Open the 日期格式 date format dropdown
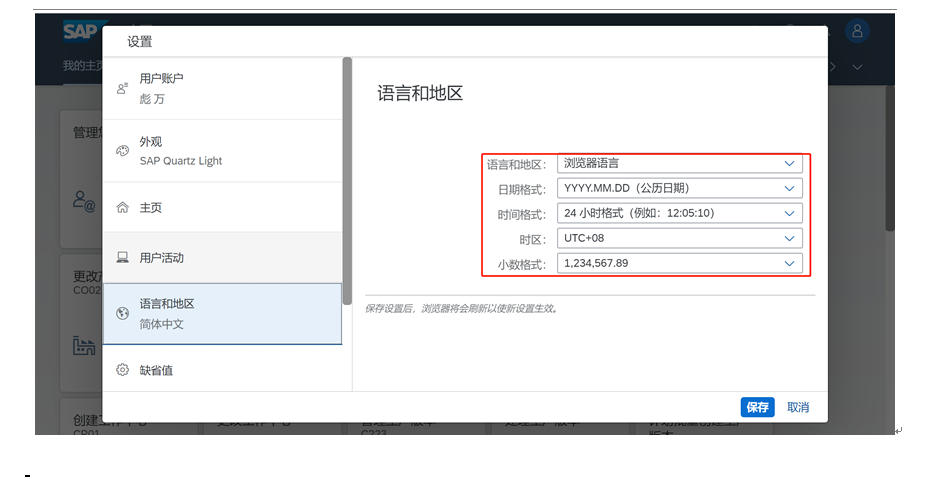The width and height of the screenshot is (950, 477). [x=789, y=188]
